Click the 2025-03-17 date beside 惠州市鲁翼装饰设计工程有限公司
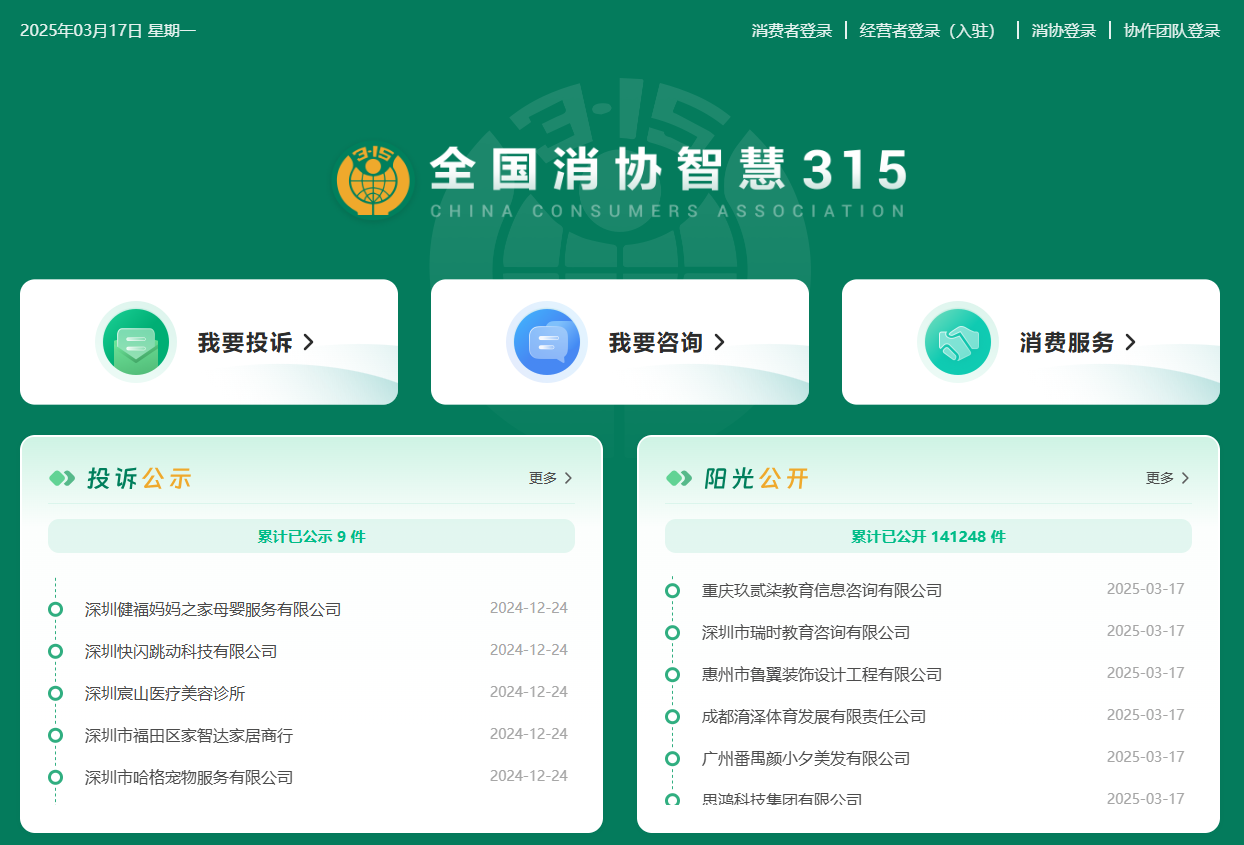This screenshot has width=1244, height=845. pos(1146,673)
